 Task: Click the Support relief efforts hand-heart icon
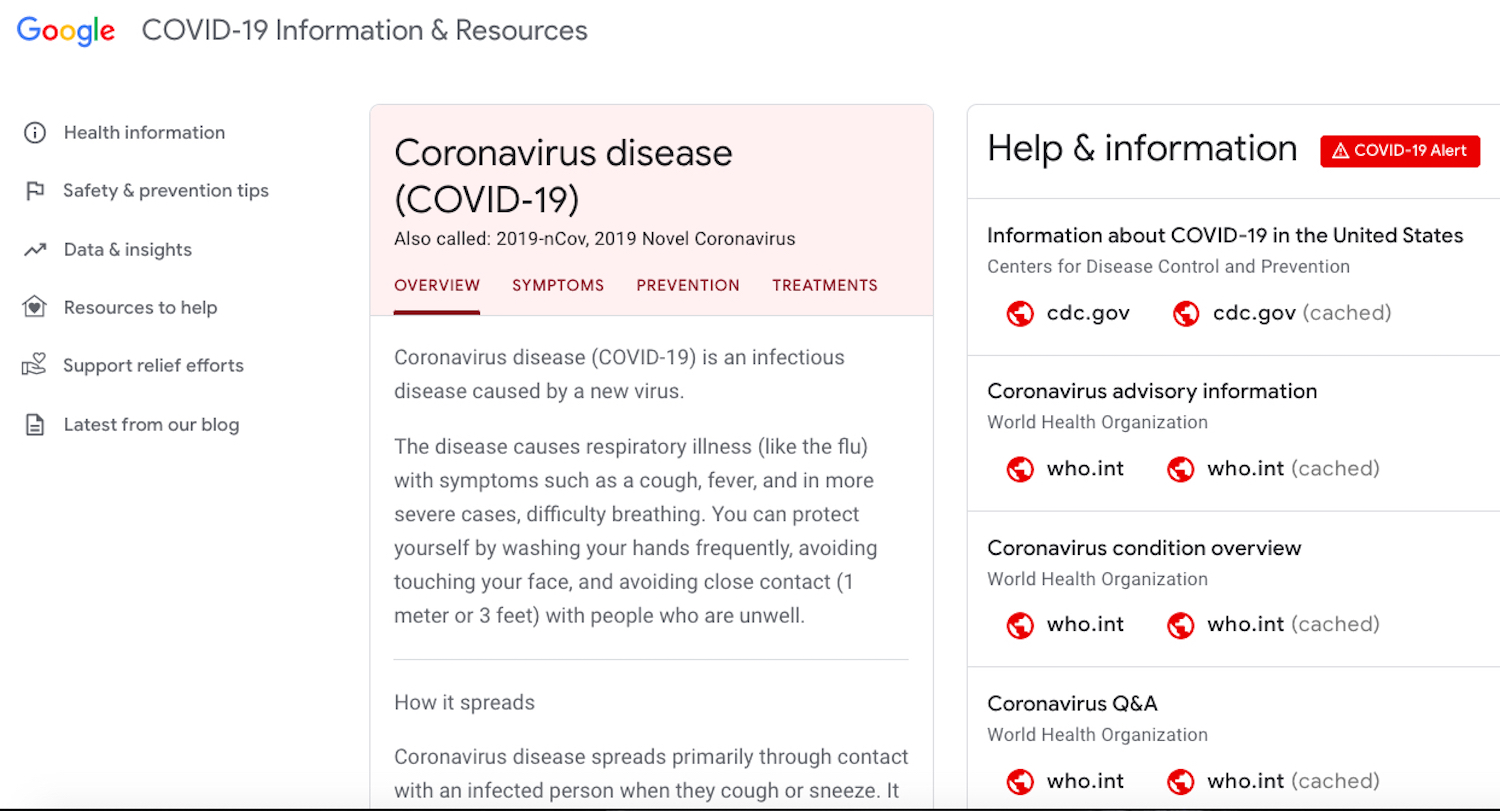(35, 366)
